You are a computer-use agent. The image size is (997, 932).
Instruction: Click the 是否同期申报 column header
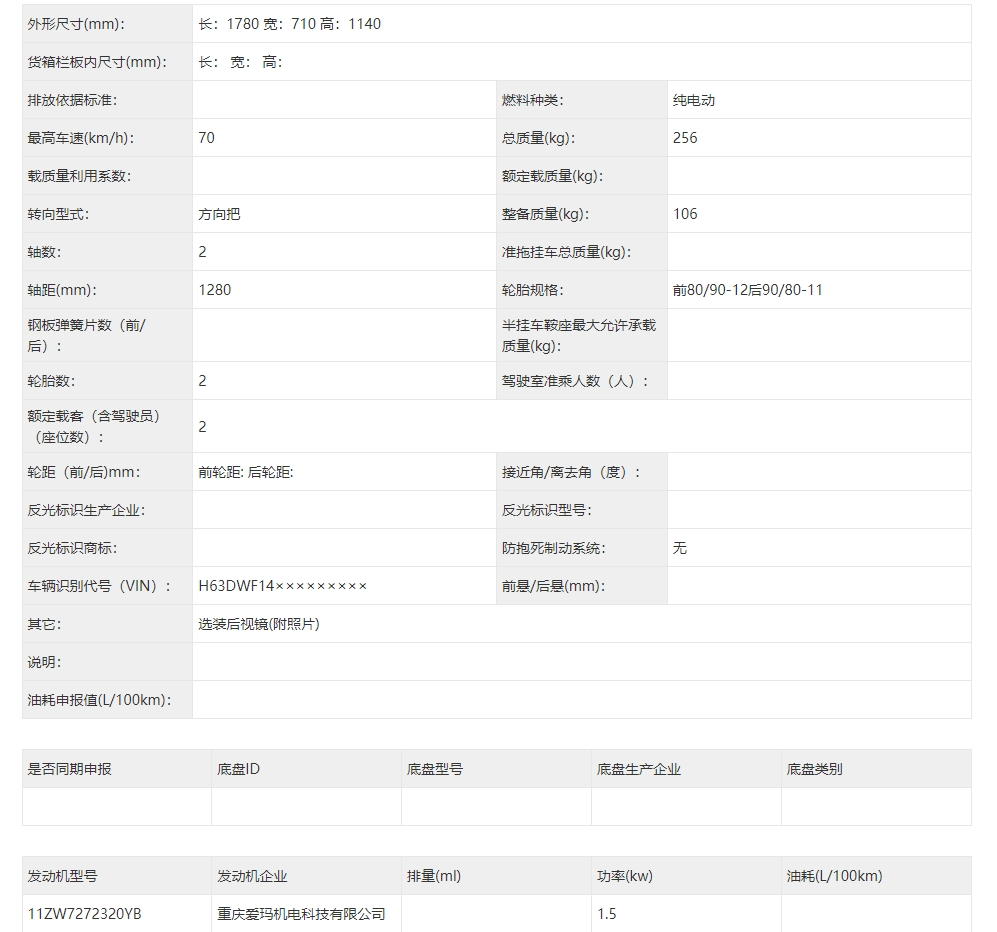[x=70, y=769]
